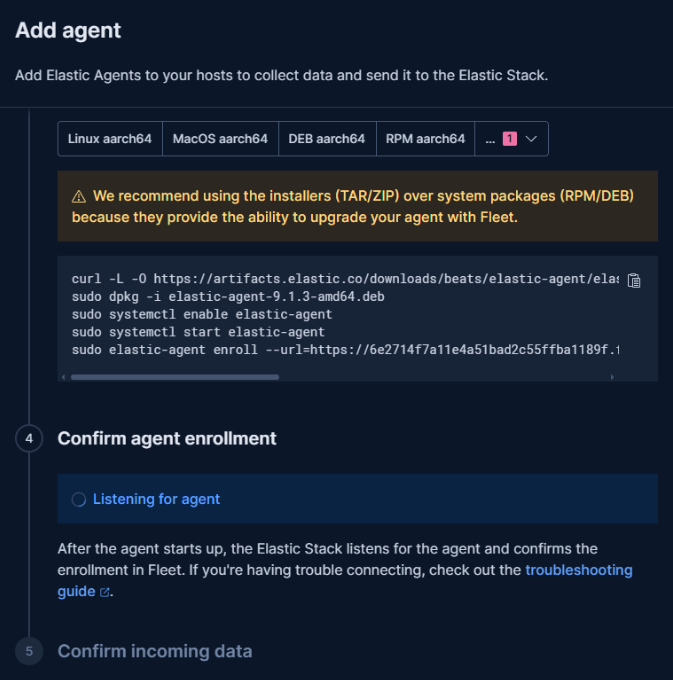Click the Listening for agent status text
The image size is (673, 680).
[156, 499]
